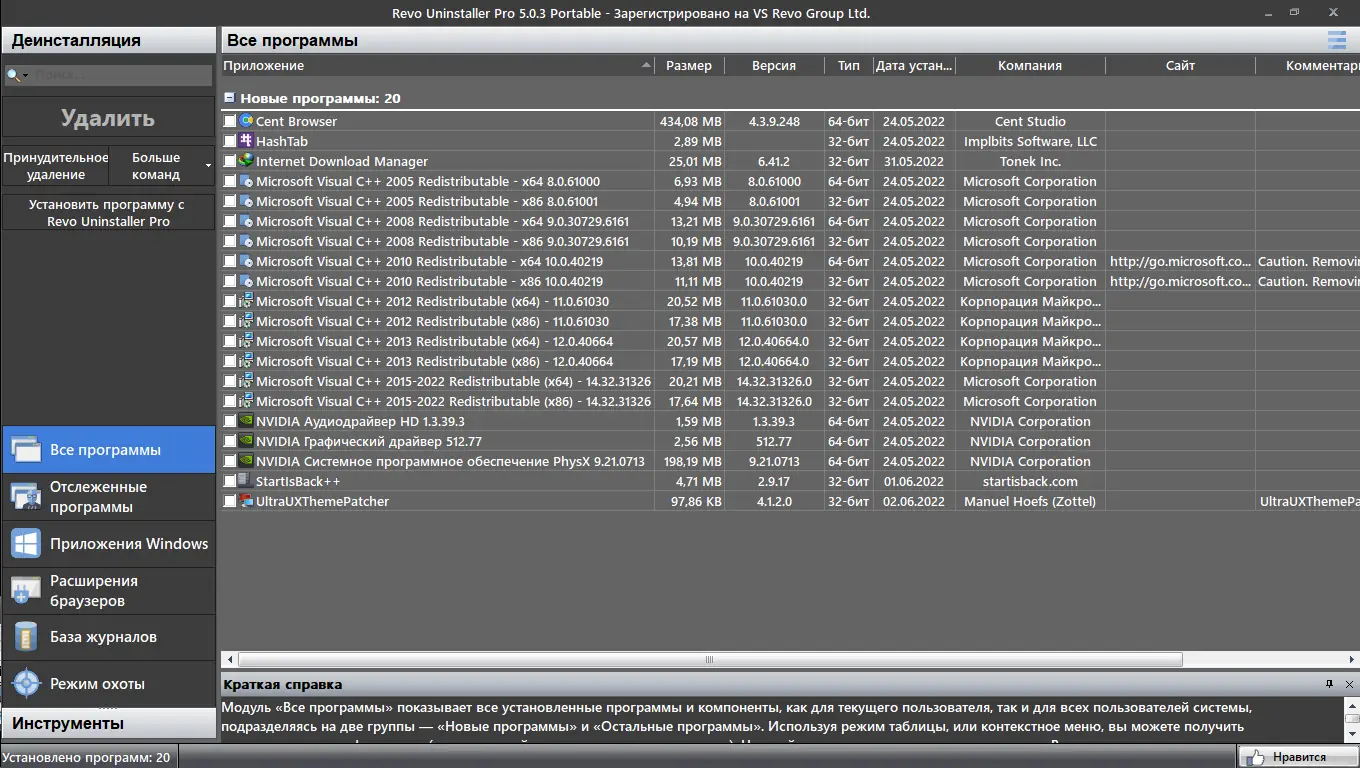Tick the HashTab checkbox
The image size is (1360, 768).
tap(230, 141)
